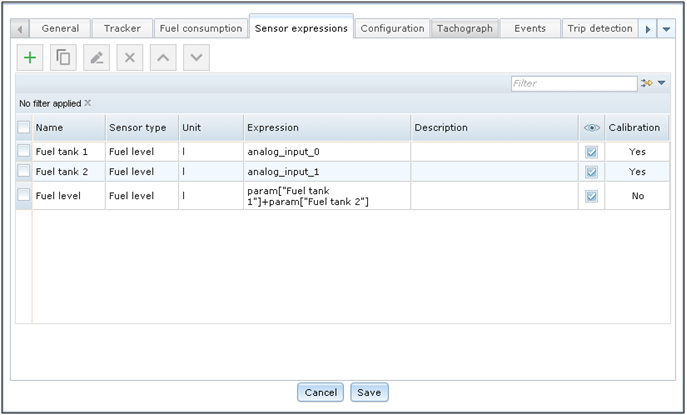
Task: Clear the filter using X after 'No filter applied'
Action: pos(88,103)
